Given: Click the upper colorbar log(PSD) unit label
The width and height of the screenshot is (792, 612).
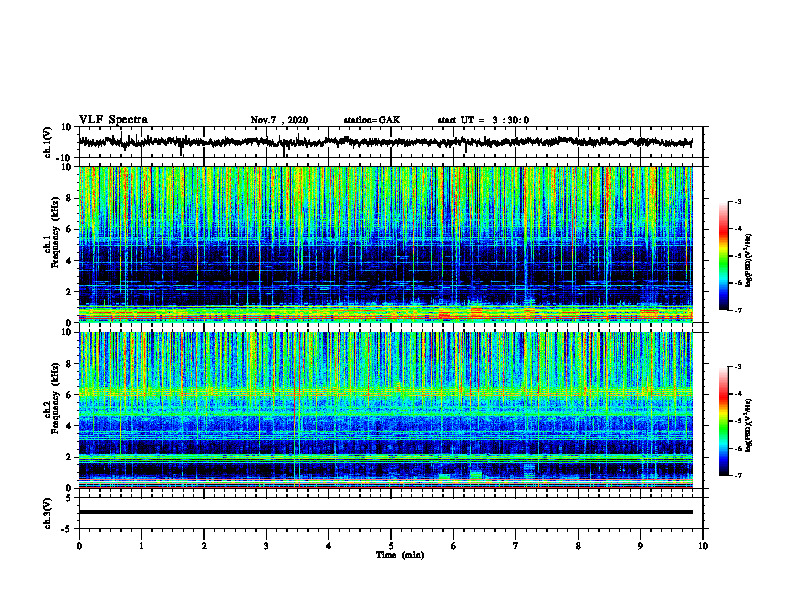Looking at the screenshot, I should point(749,261).
